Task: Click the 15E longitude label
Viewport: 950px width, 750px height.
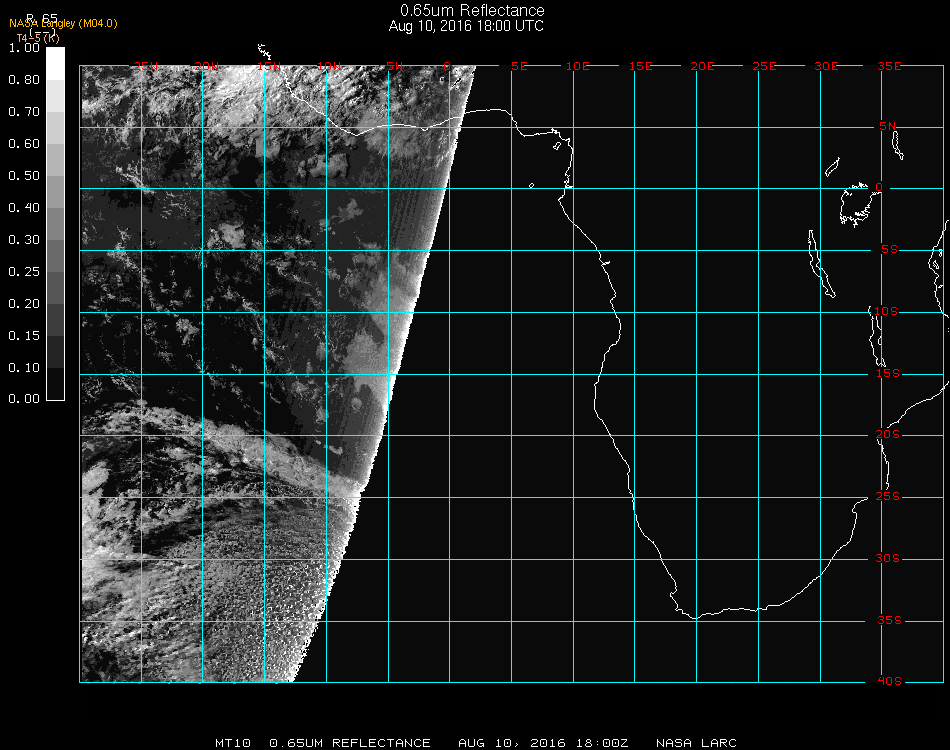Action: click(640, 67)
